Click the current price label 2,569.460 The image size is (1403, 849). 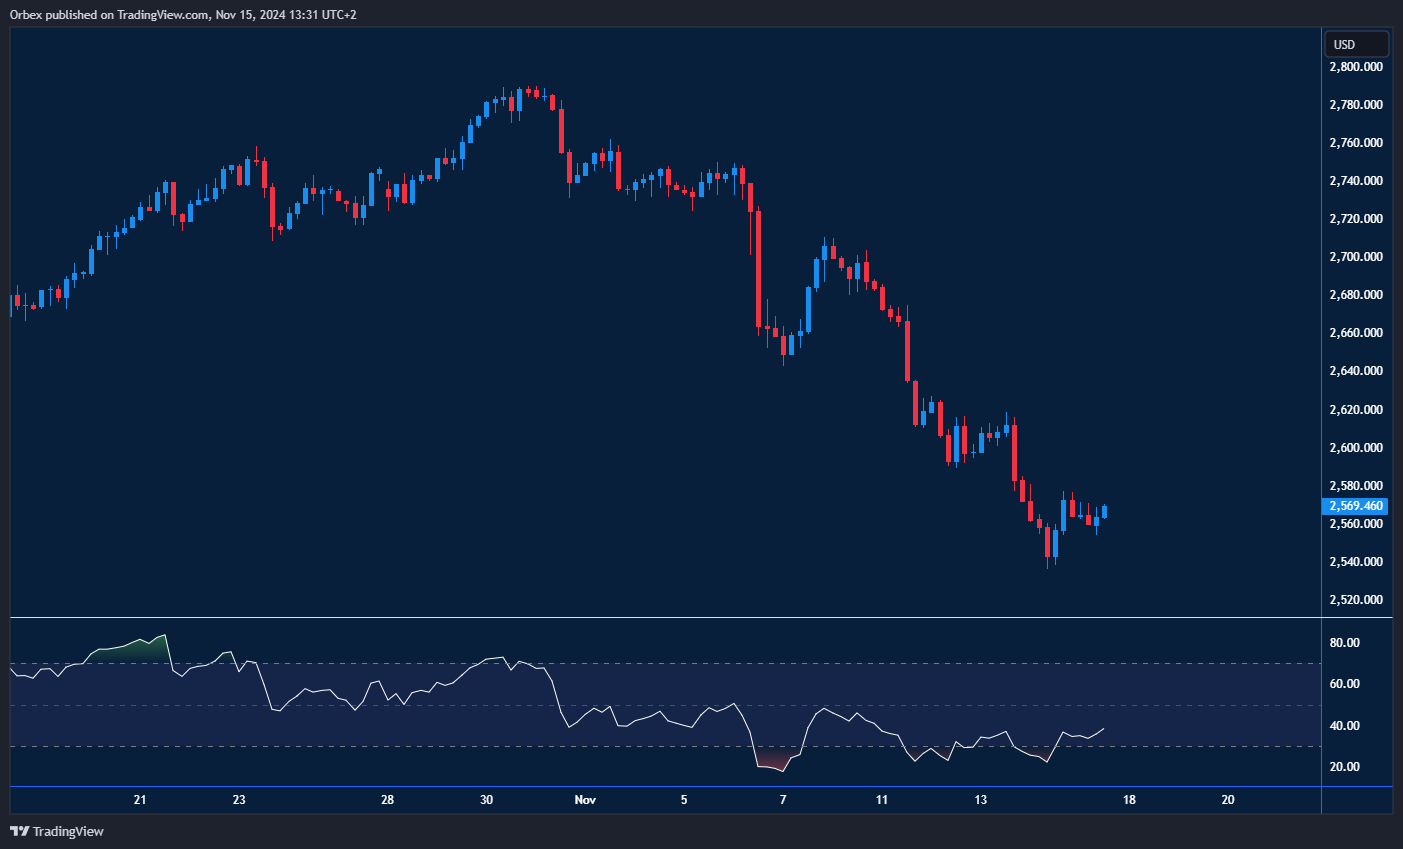point(1355,506)
